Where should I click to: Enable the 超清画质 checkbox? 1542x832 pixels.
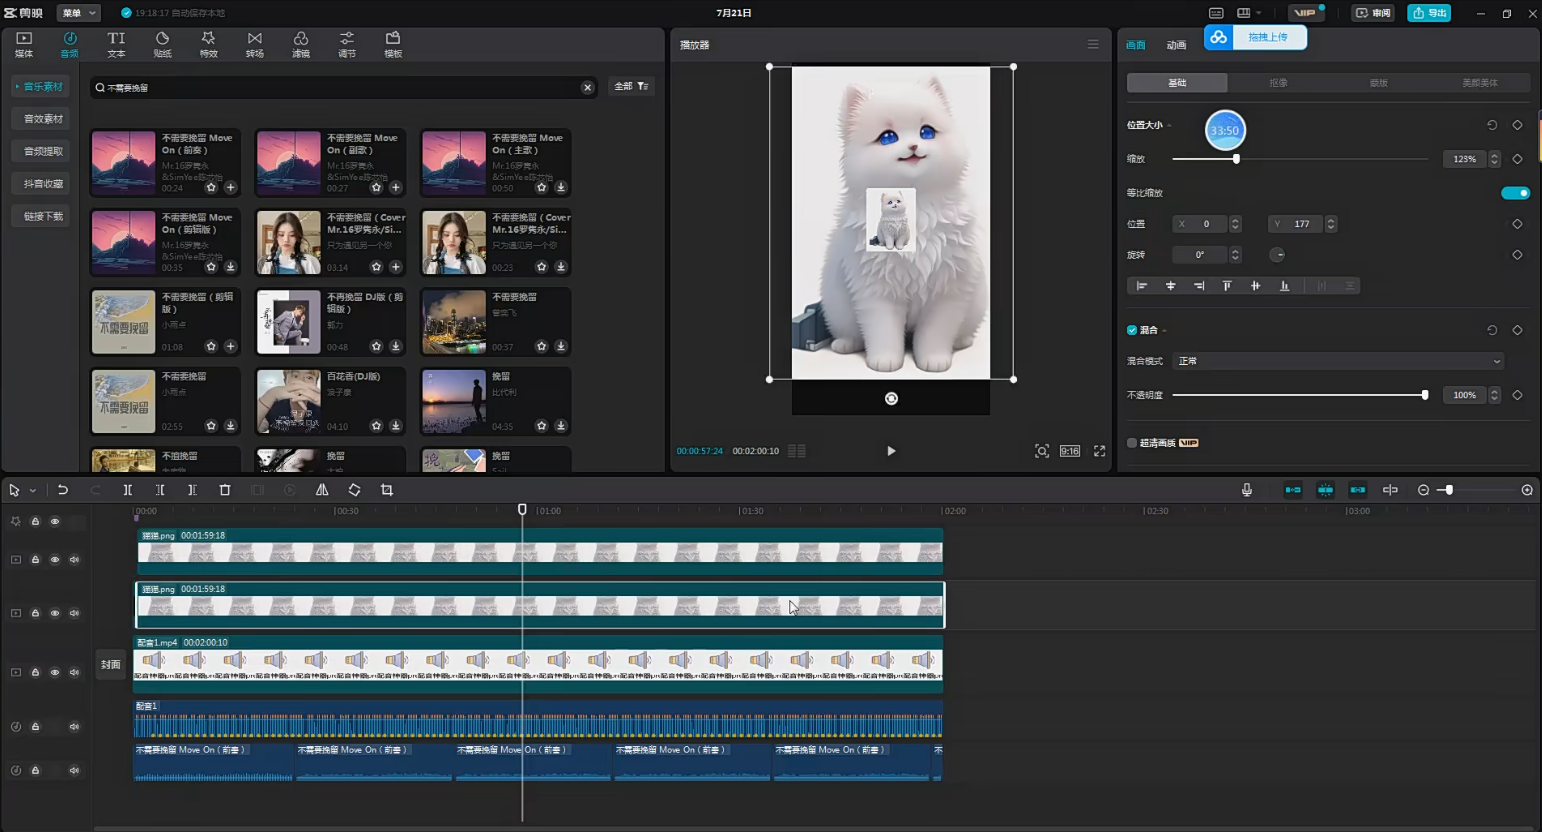(x=1132, y=443)
